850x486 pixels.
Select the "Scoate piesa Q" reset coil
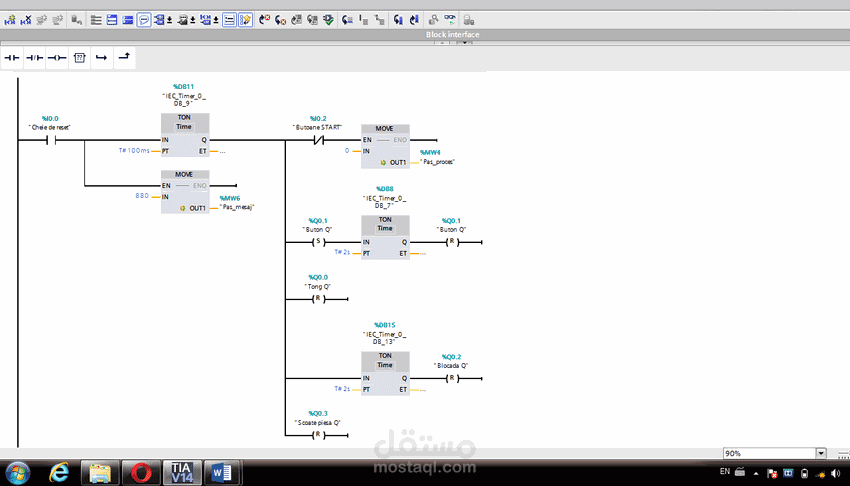click(318, 435)
